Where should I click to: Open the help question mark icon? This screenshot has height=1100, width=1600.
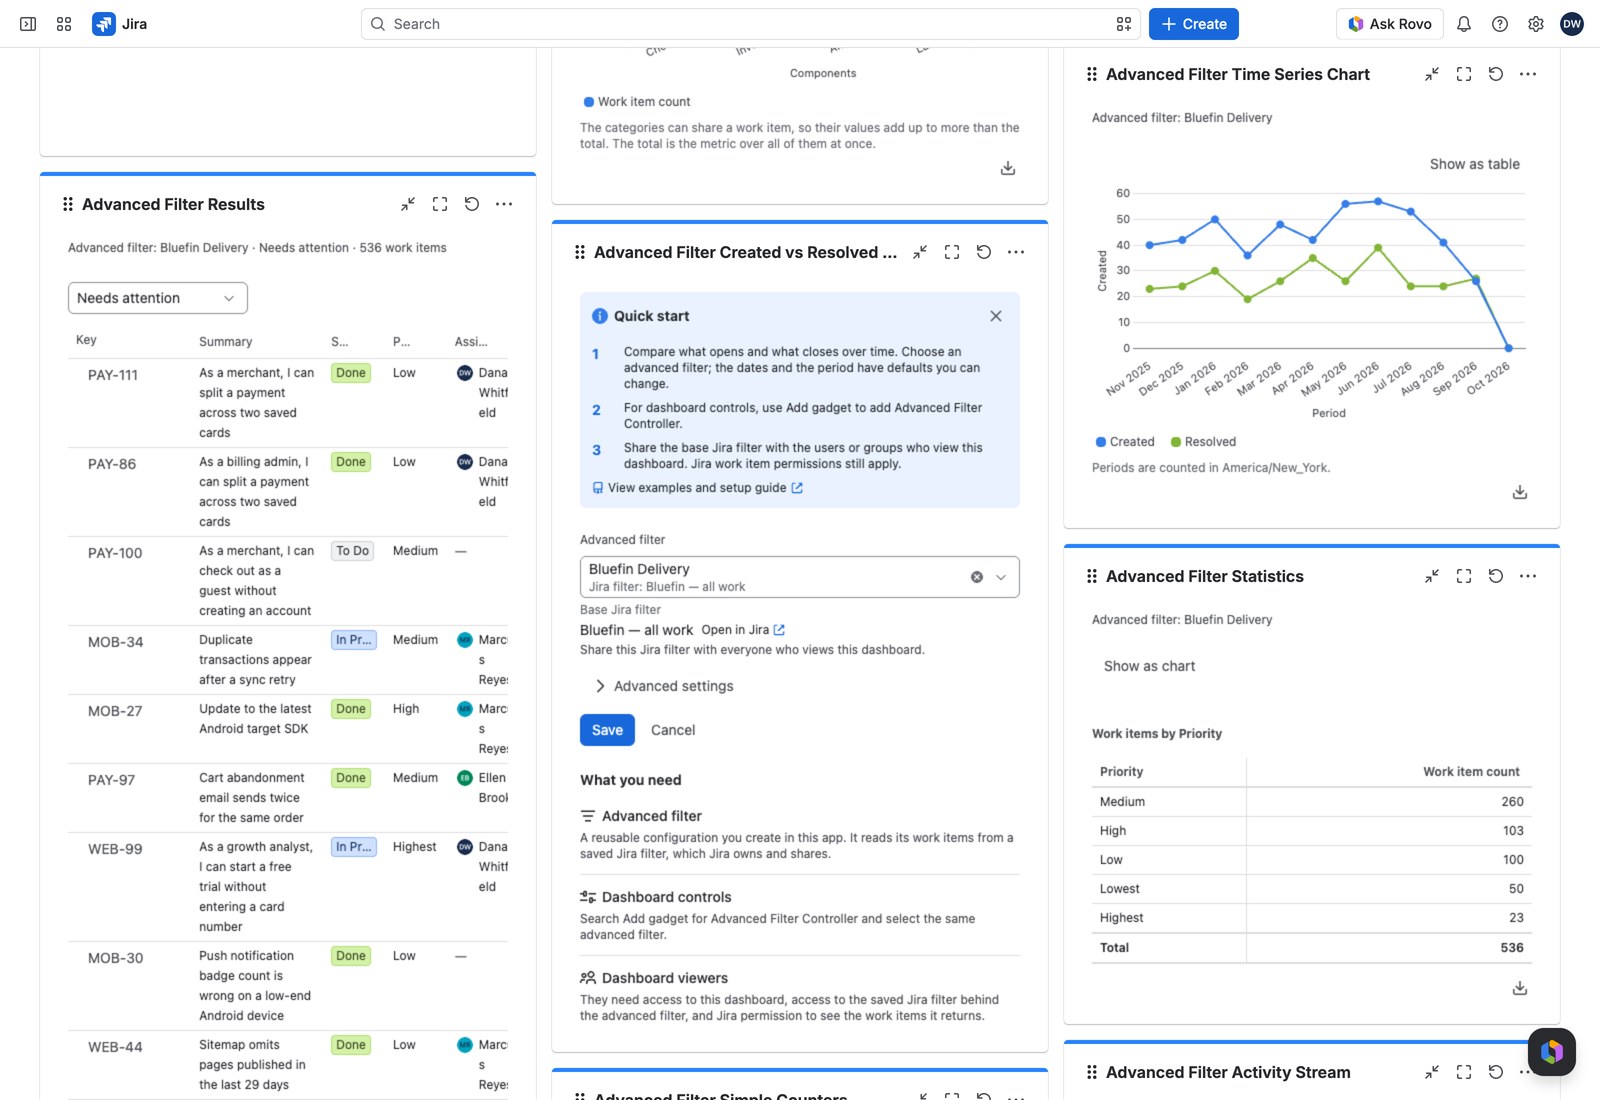click(x=1500, y=24)
